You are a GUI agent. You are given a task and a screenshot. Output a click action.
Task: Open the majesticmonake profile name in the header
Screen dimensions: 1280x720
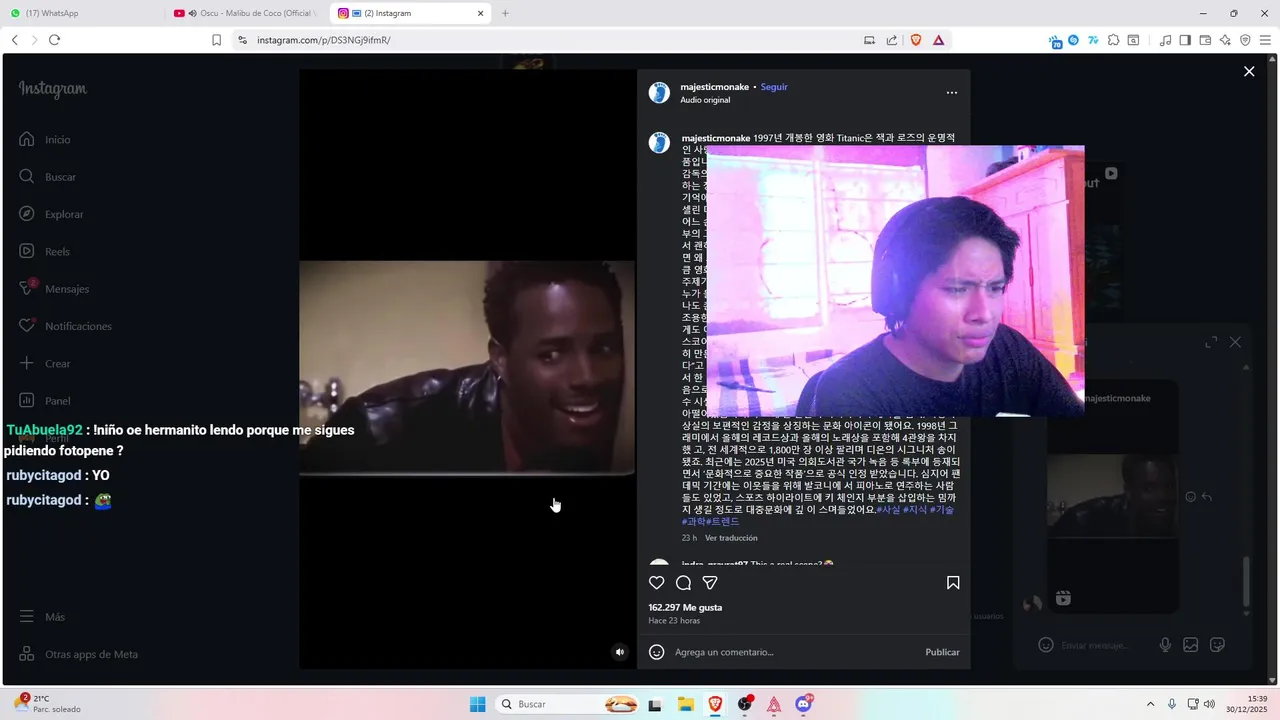(714, 87)
